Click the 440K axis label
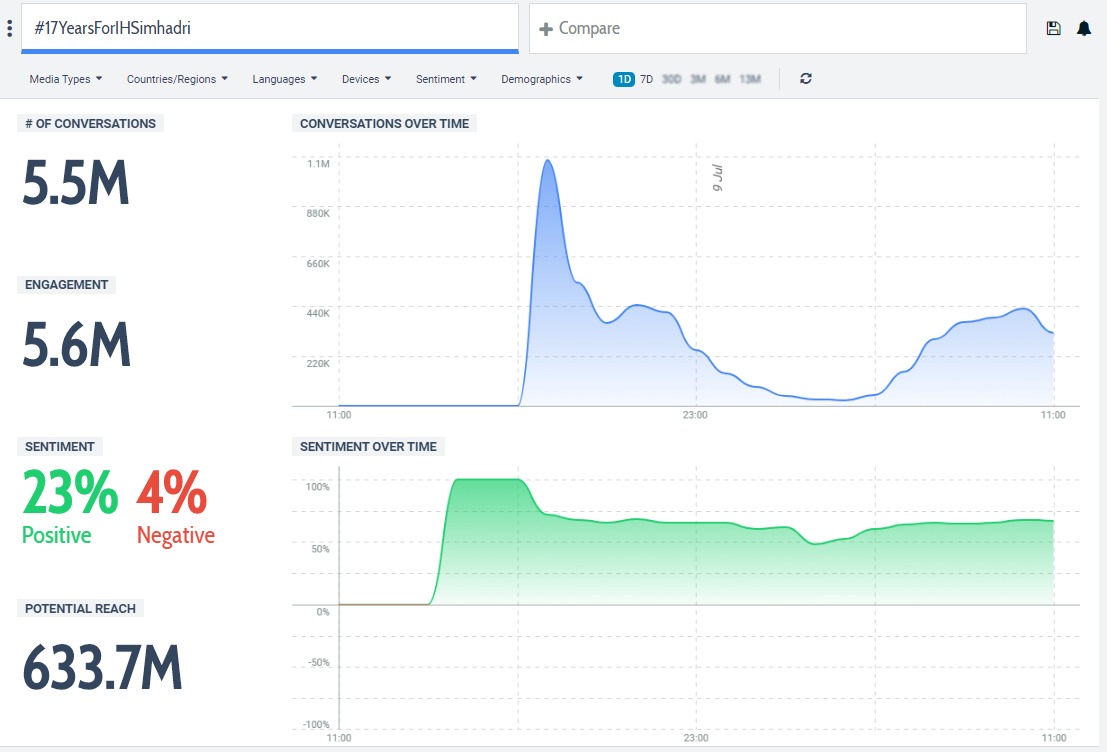The height and width of the screenshot is (752, 1107). [318, 313]
